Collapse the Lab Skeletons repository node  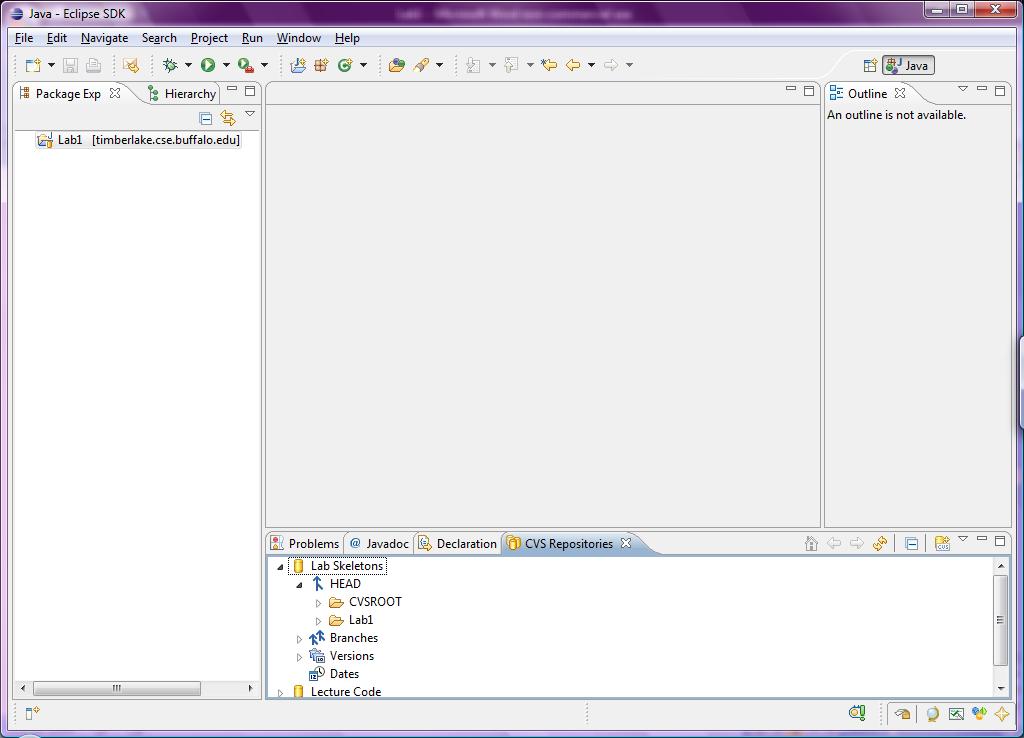[280, 566]
